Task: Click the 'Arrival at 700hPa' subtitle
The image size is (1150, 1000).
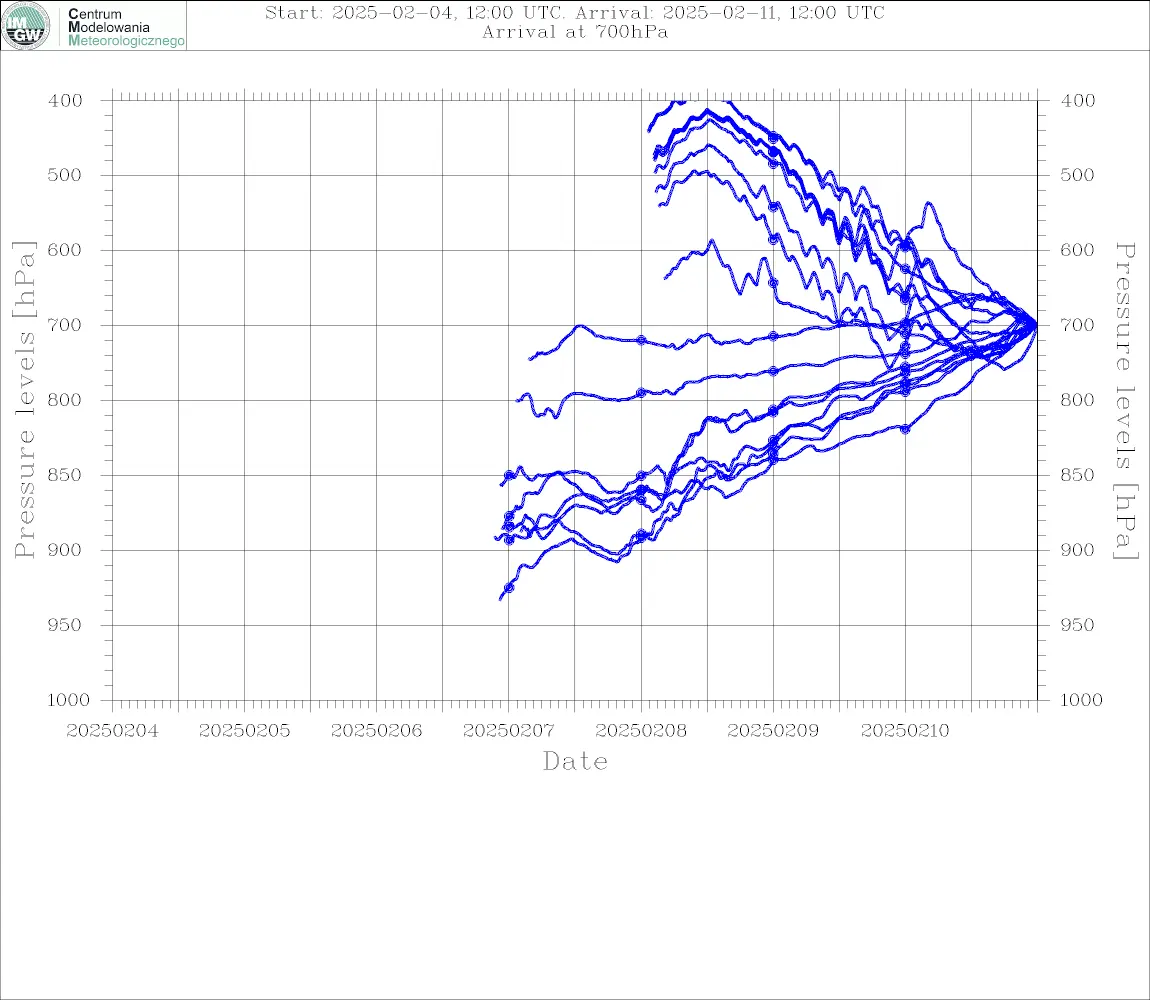Action: (575, 32)
